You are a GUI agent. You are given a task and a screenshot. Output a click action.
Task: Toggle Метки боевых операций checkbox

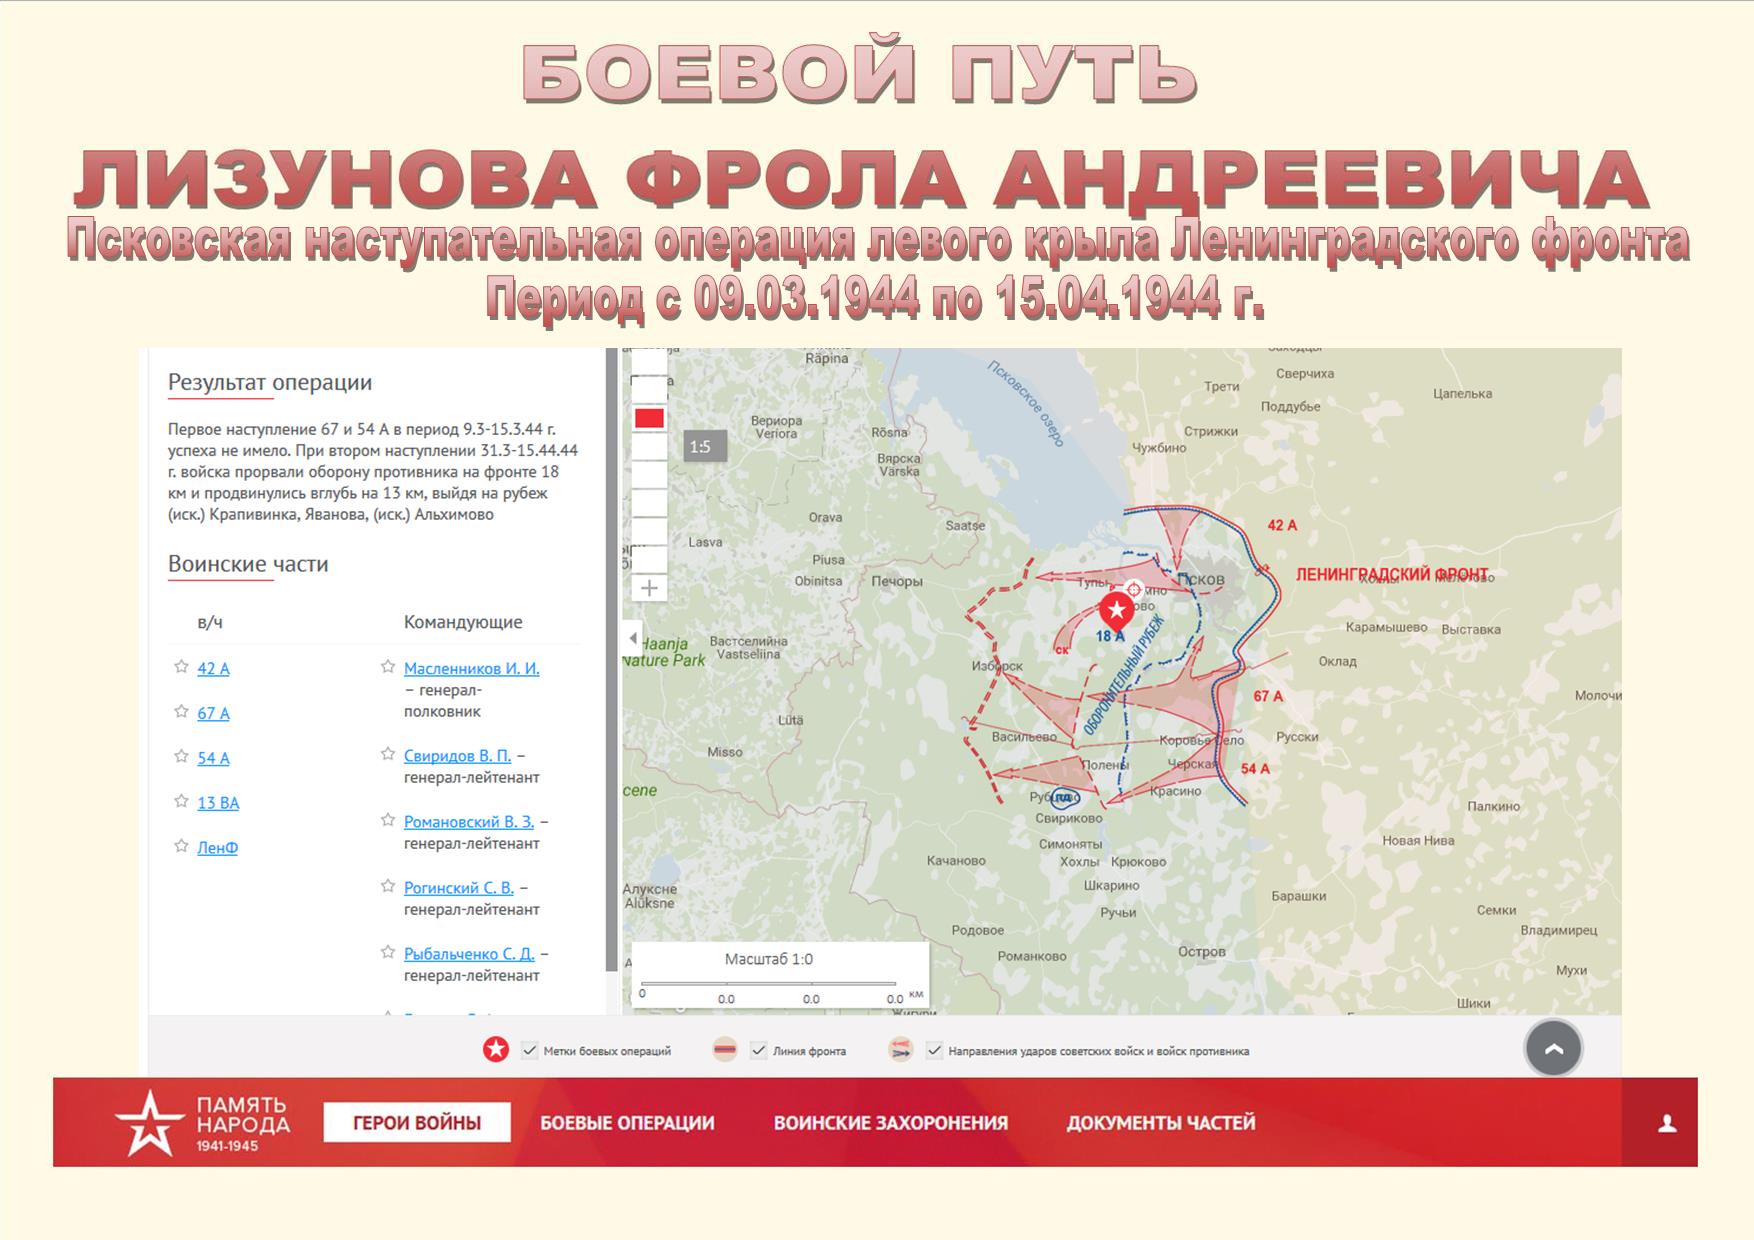[530, 1050]
